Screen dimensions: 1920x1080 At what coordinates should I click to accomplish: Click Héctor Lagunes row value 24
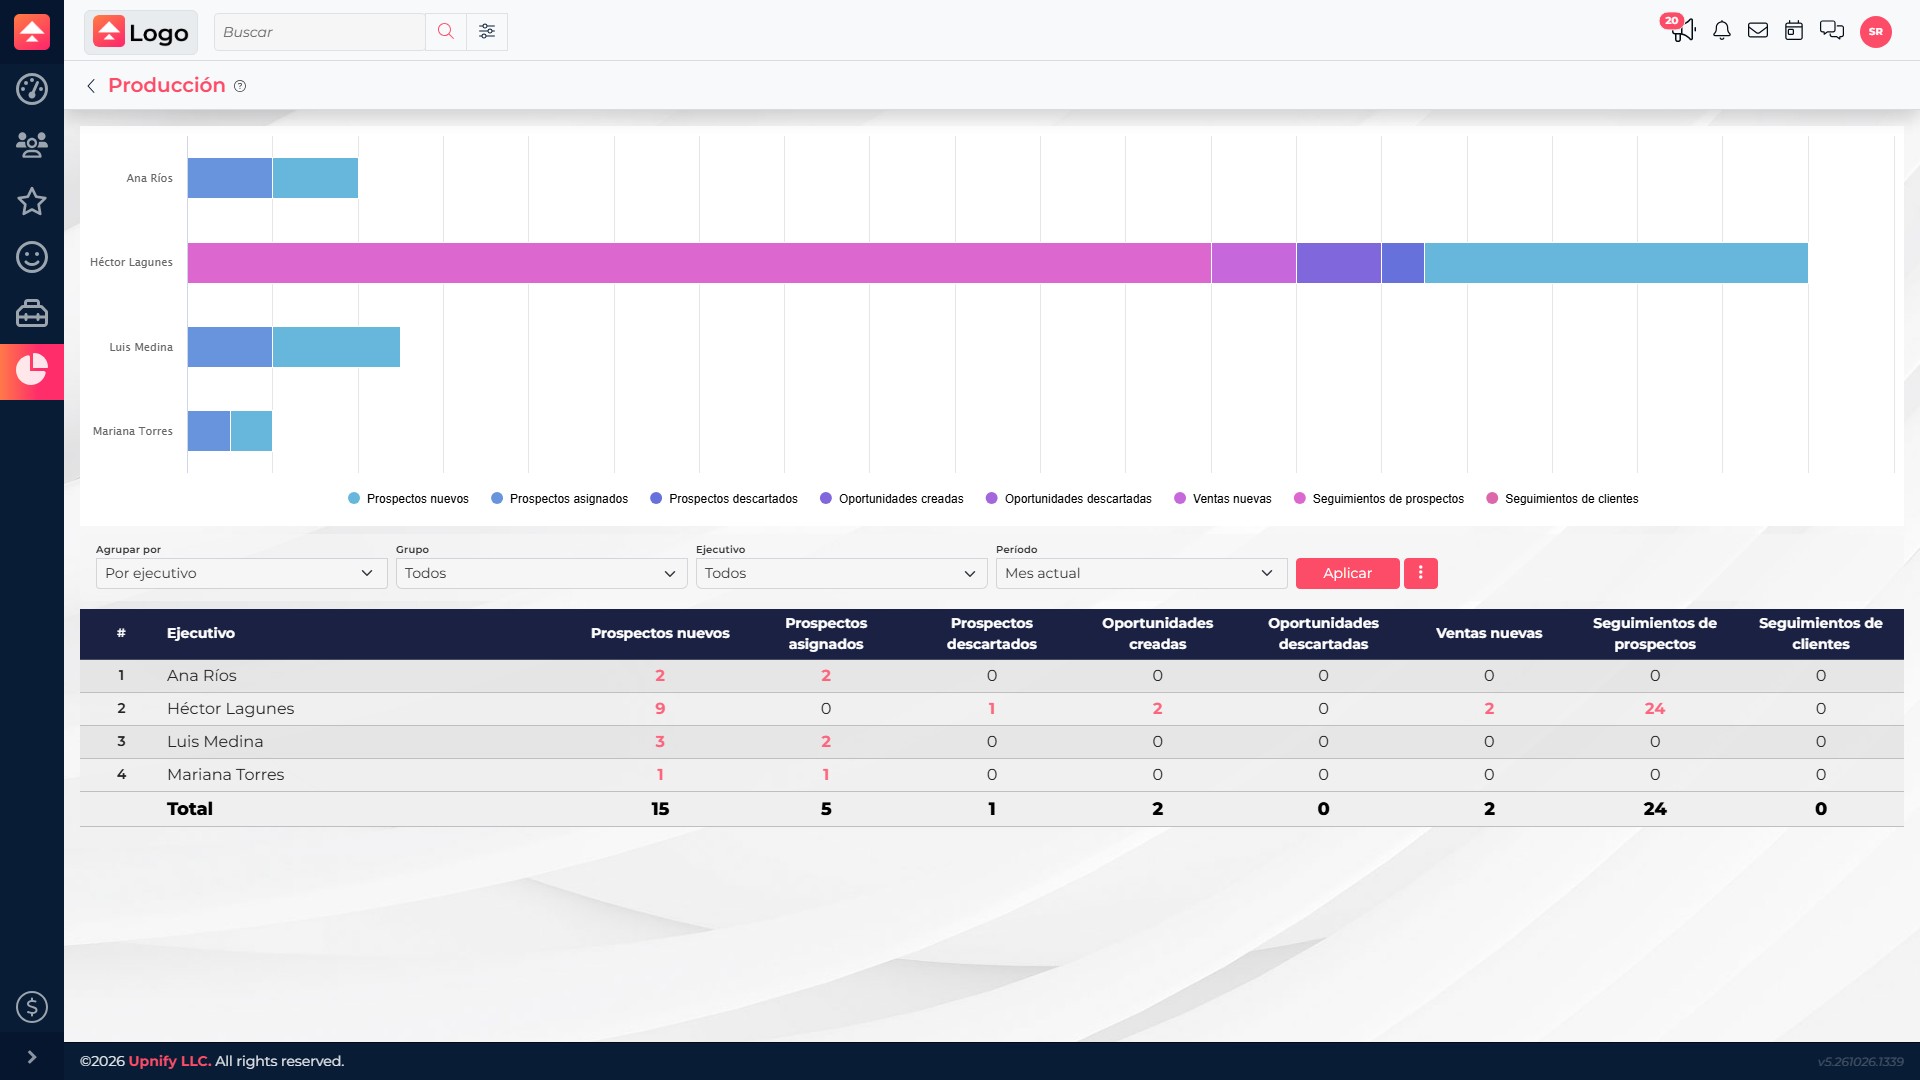click(1655, 709)
